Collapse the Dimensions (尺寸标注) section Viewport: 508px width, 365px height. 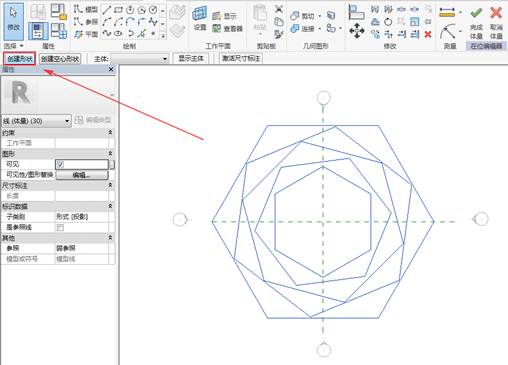coord(110,185)
